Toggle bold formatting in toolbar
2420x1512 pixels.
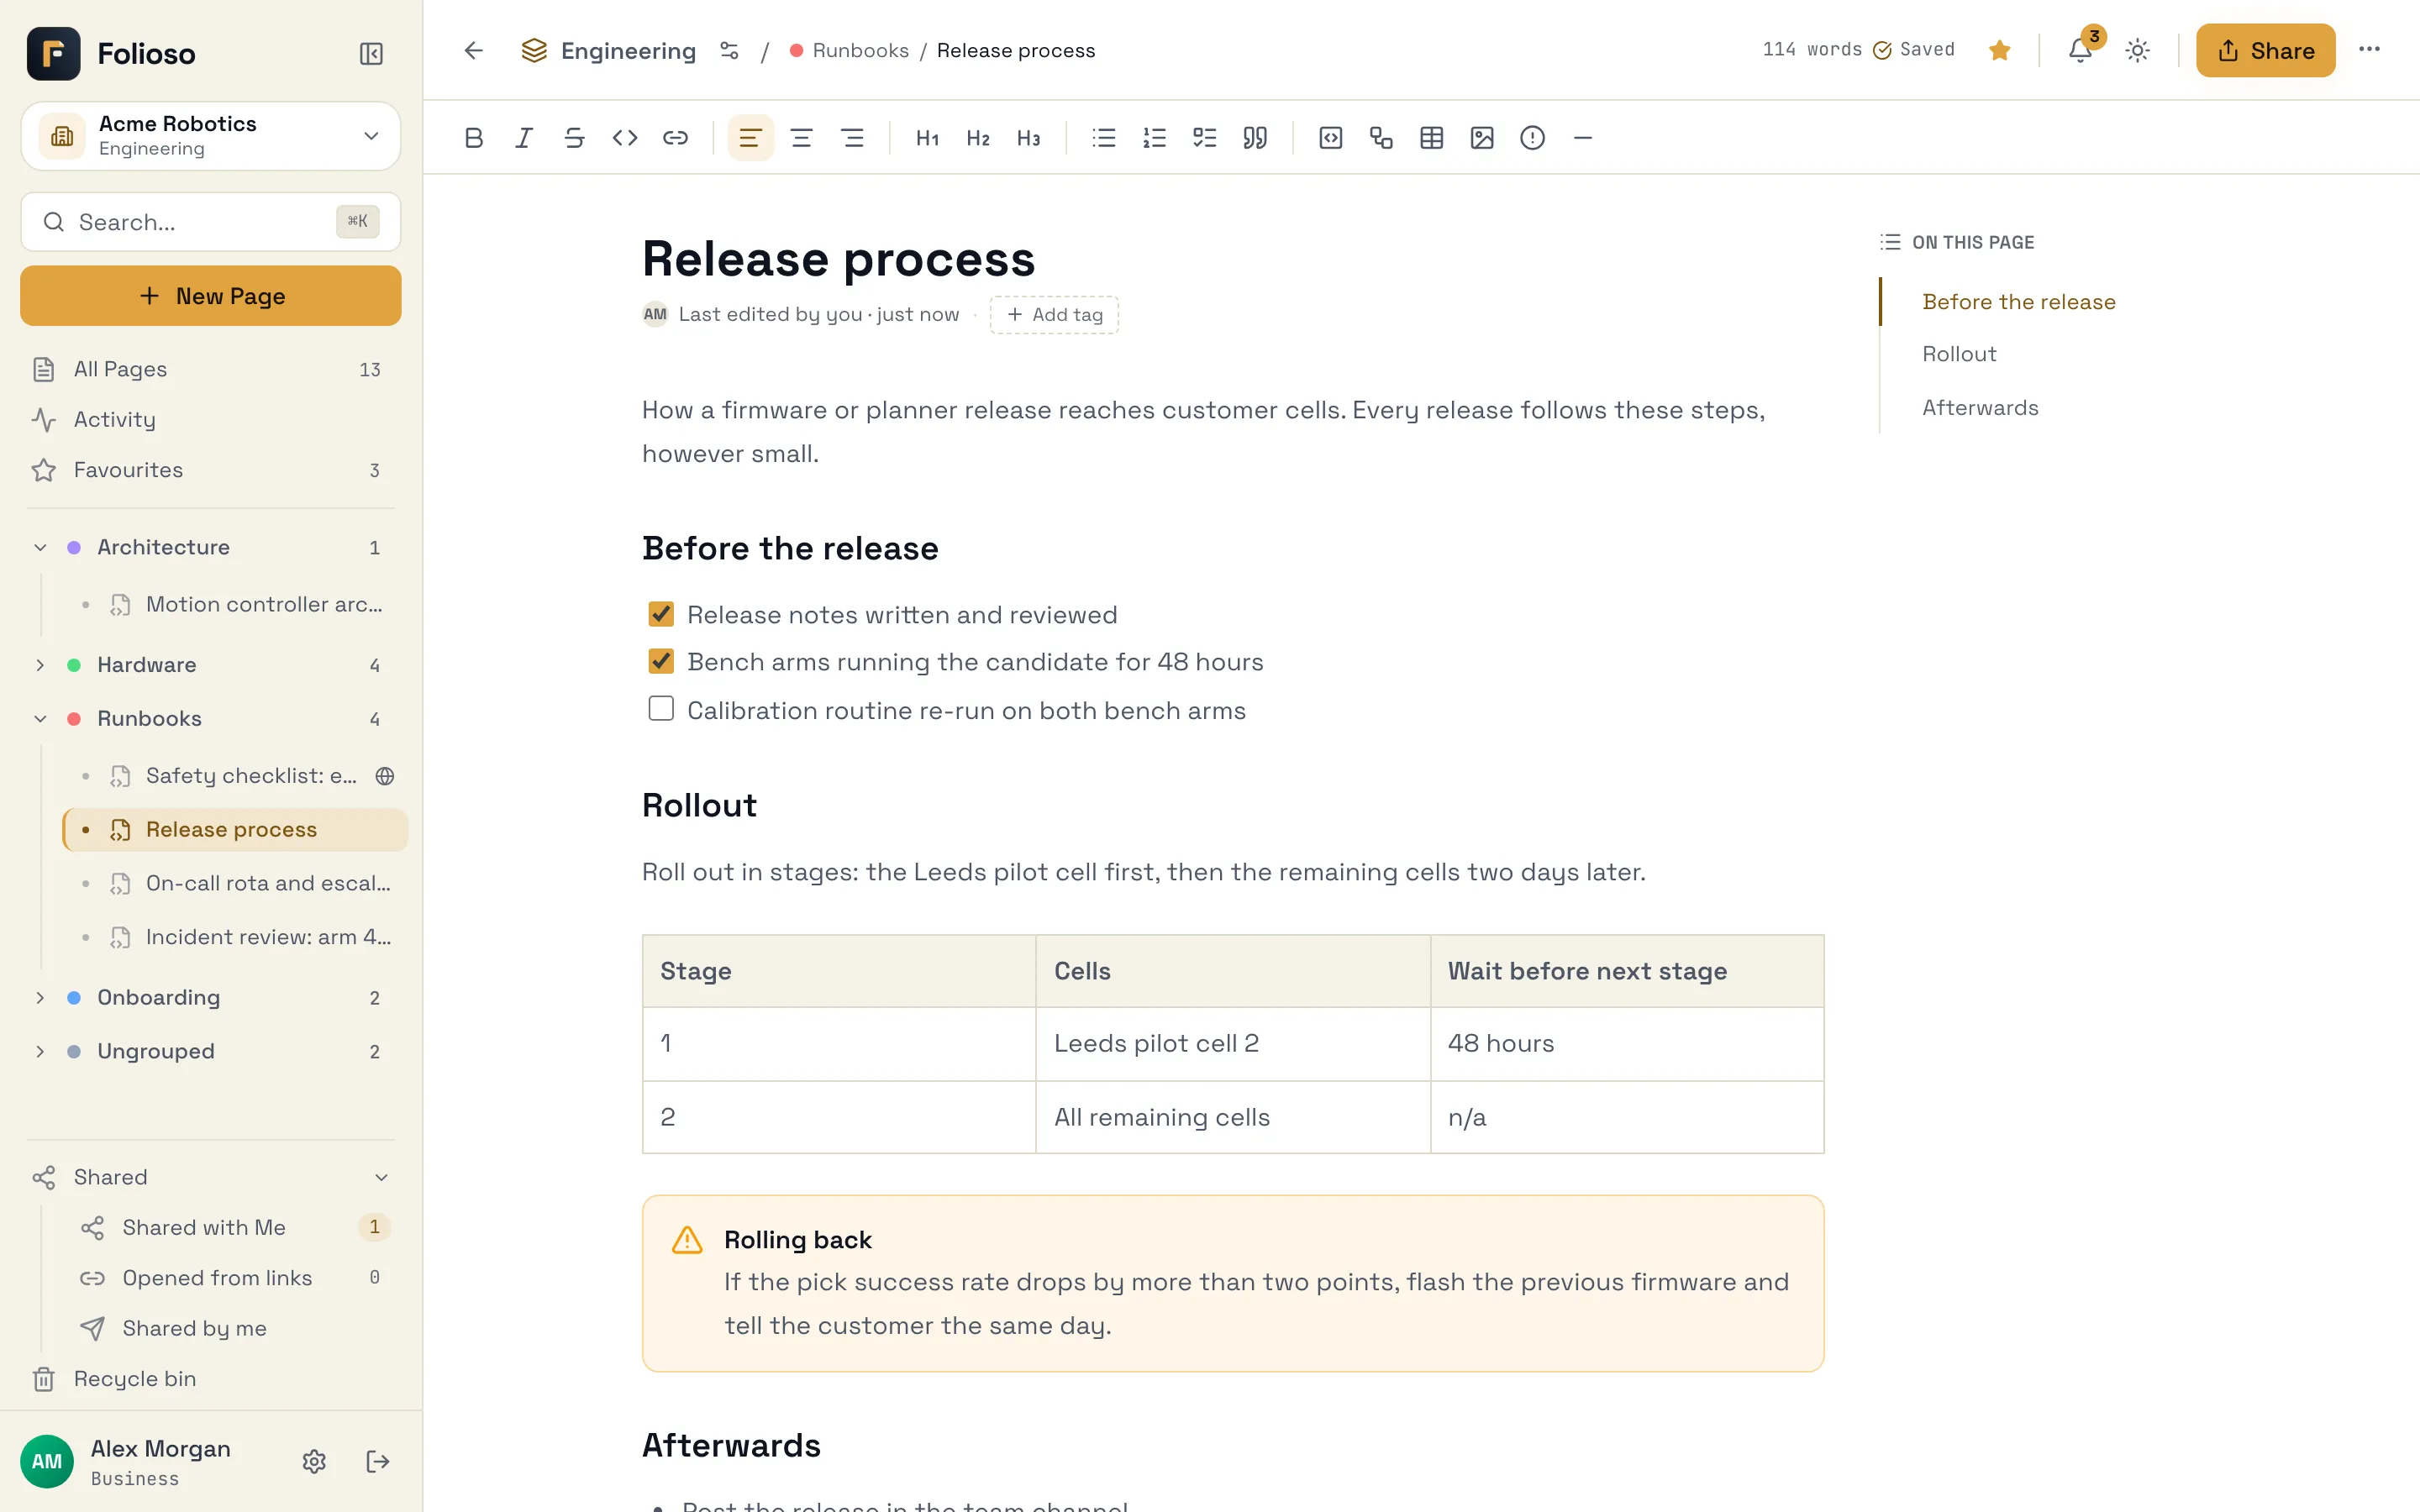tap(474, 138)
